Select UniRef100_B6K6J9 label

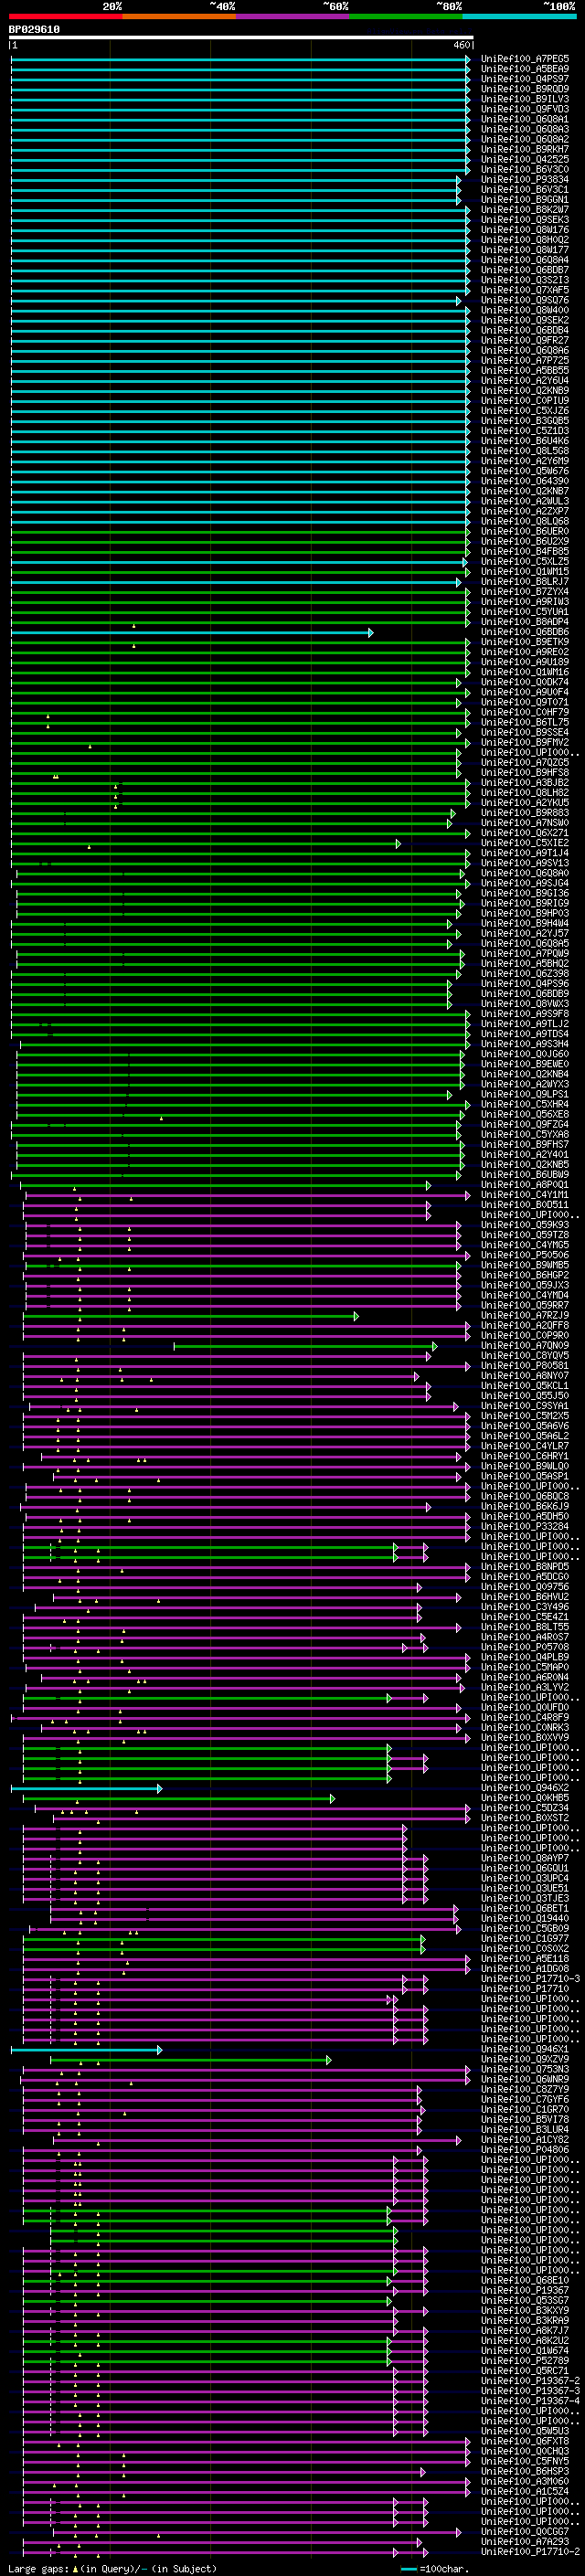coord(525,1507)
